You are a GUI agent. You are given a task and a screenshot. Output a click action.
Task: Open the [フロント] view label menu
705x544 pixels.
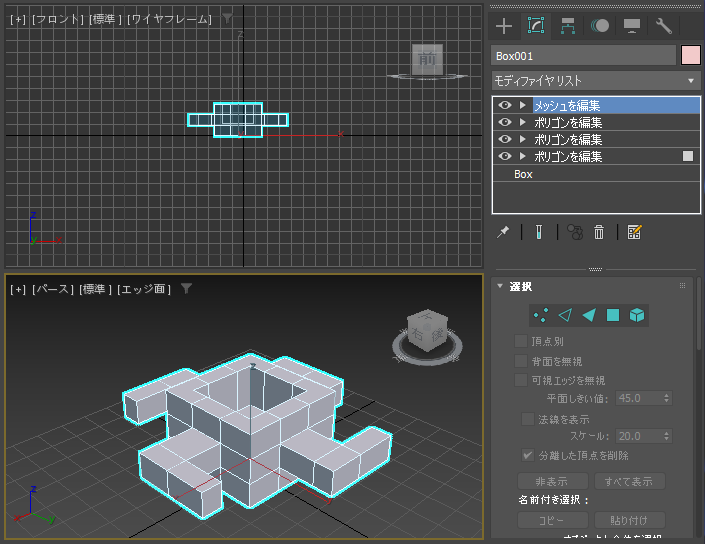pyautogui.click(x=58, y=19)
